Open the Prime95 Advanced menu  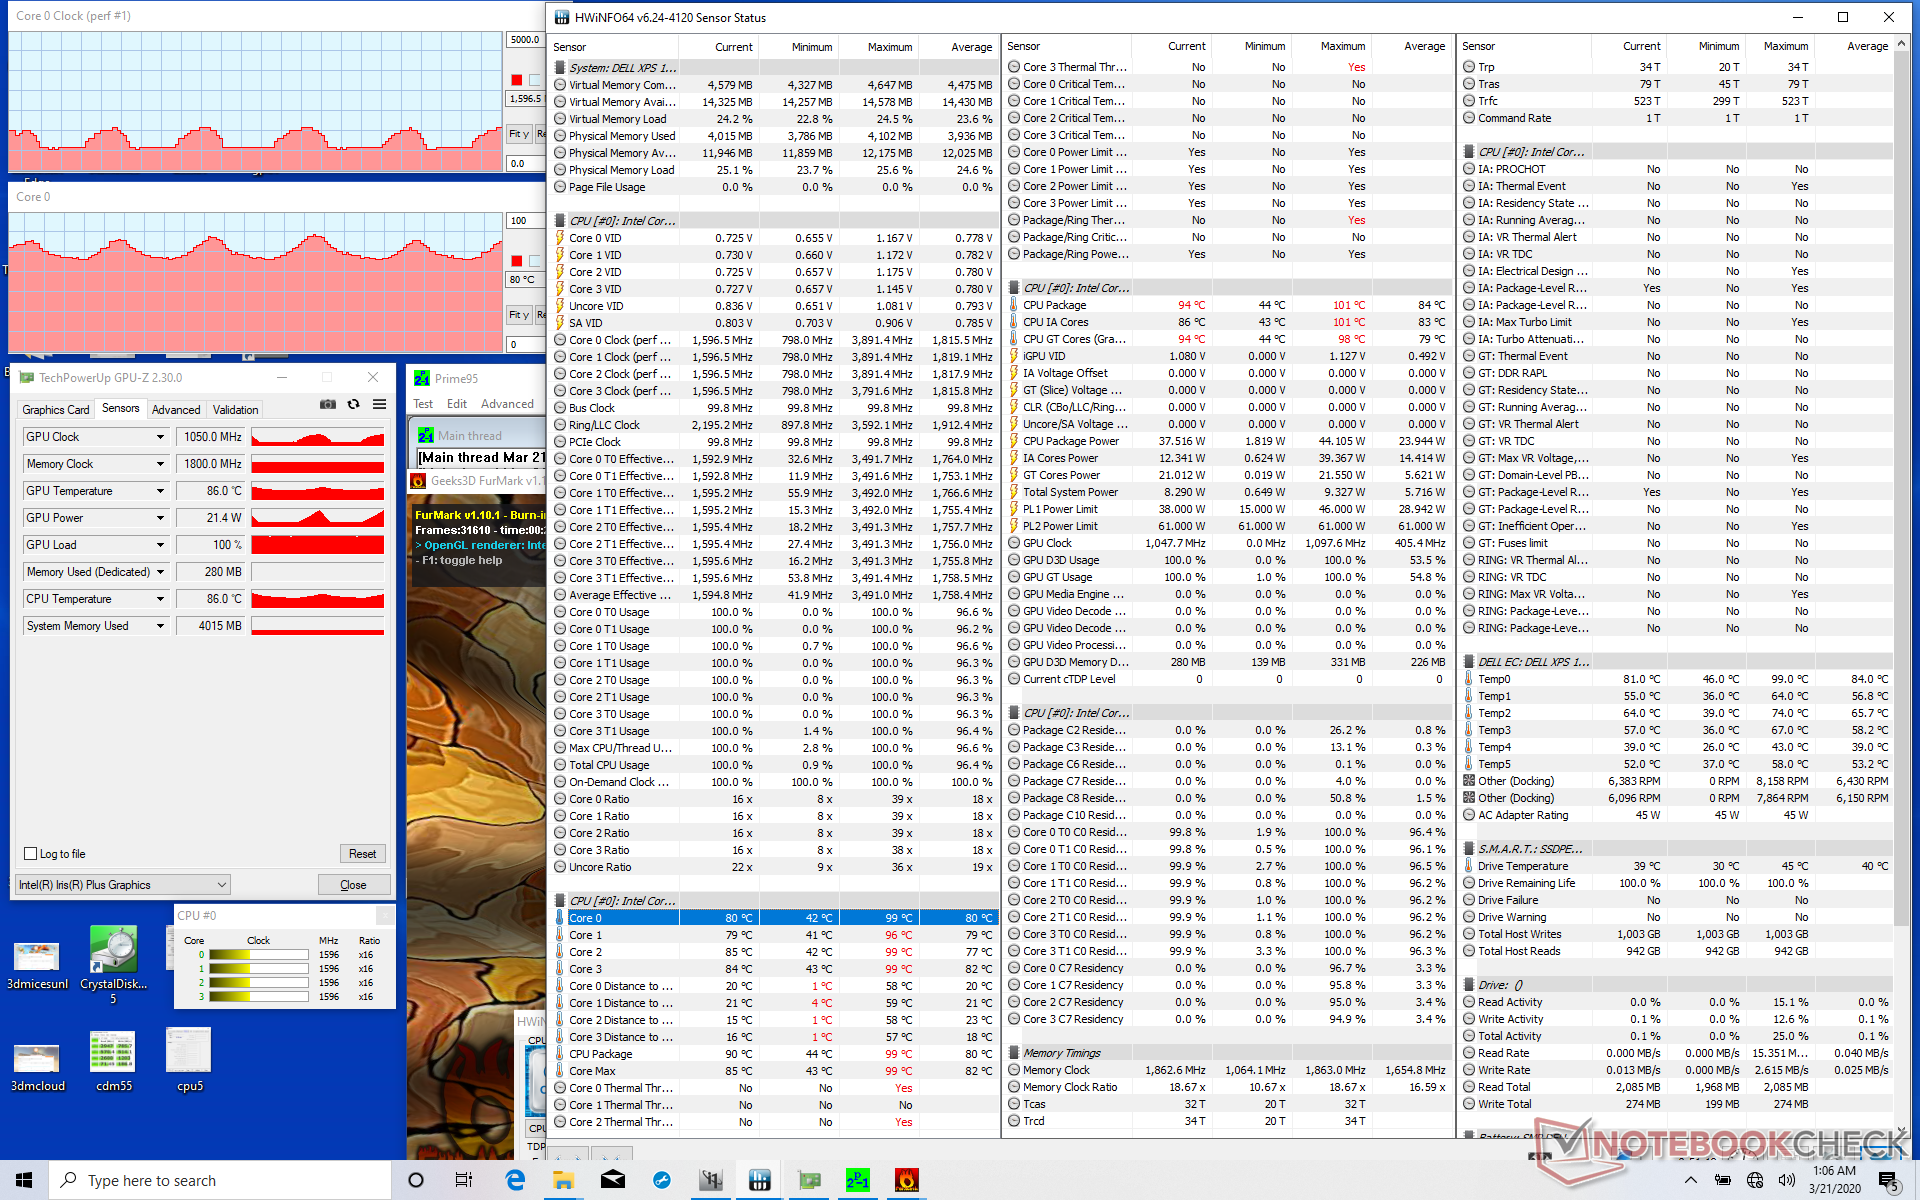point(507,404)
